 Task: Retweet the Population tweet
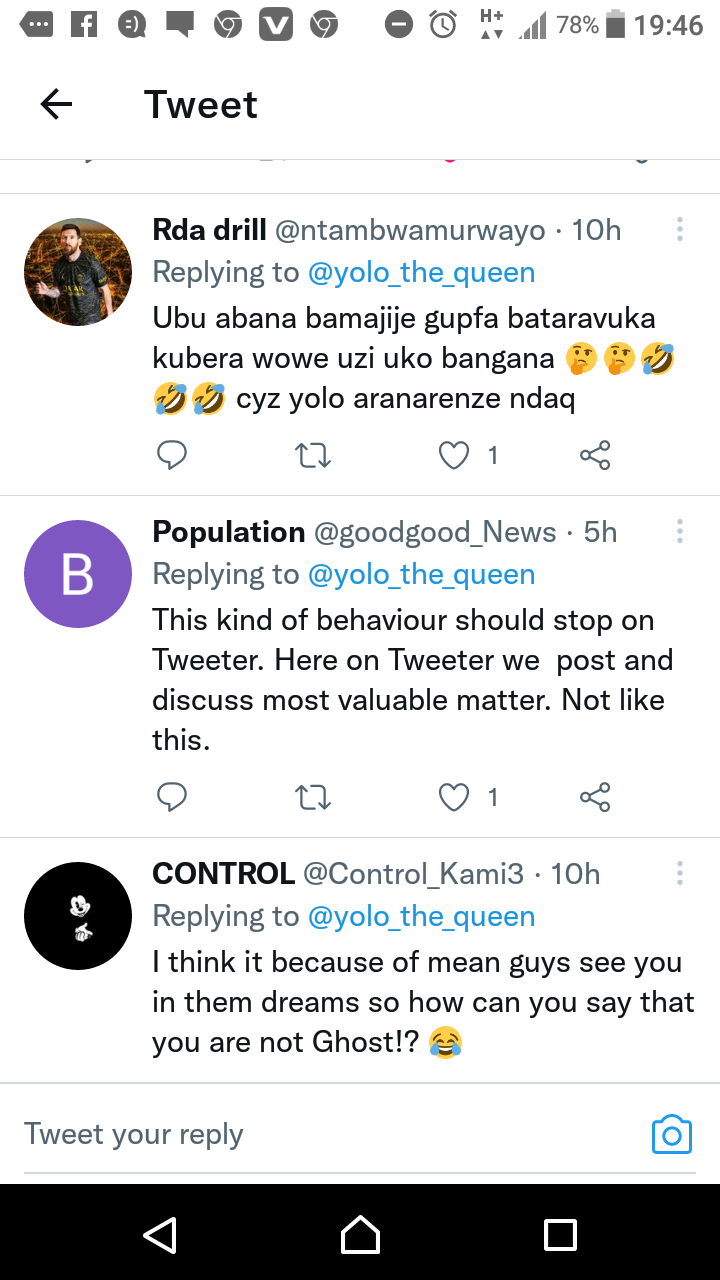click(x=314, y=797)
